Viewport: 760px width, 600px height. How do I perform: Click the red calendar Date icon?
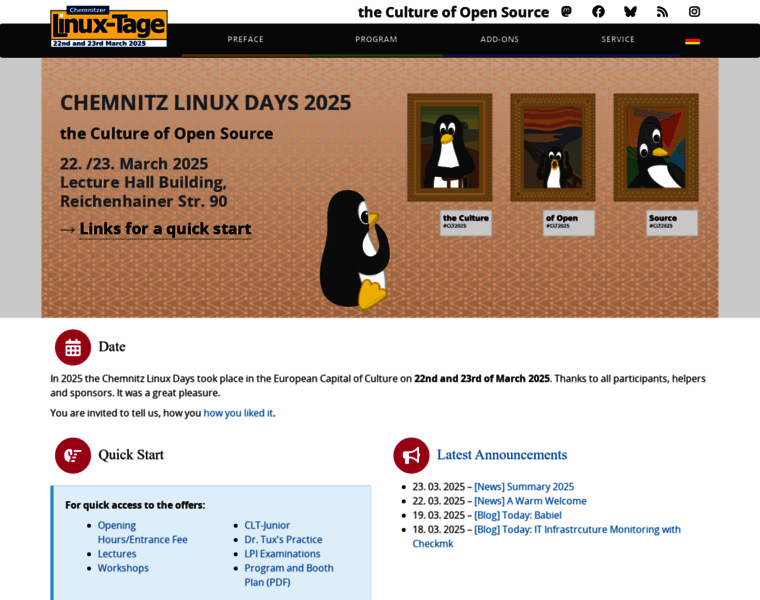point(73,347)
